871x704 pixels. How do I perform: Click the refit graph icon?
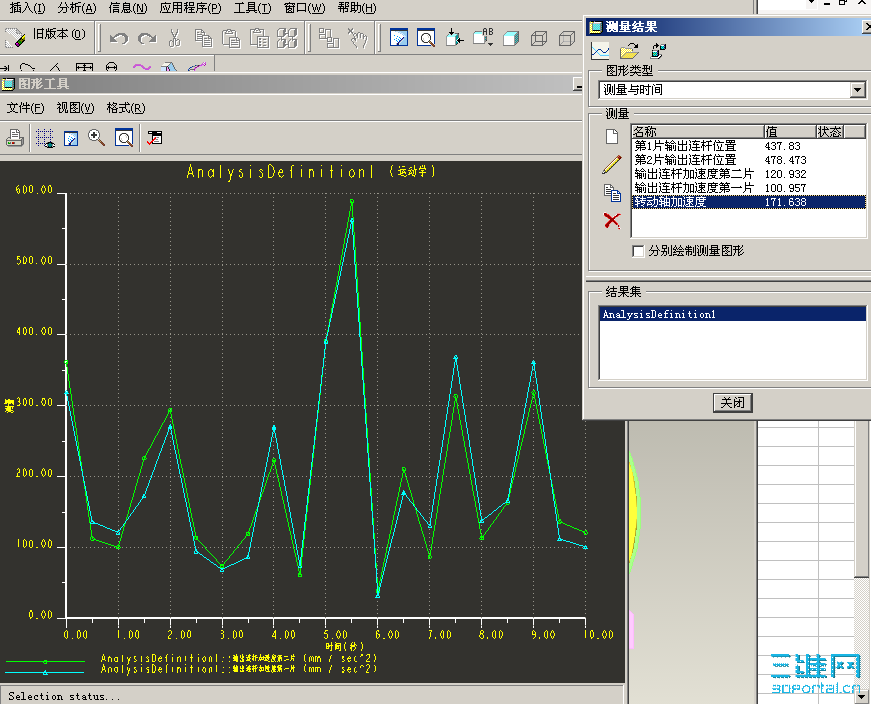point(124,138)
